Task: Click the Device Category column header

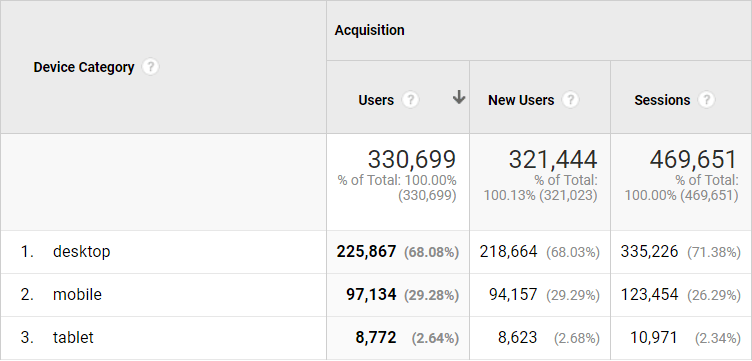Action: [84, 67]
